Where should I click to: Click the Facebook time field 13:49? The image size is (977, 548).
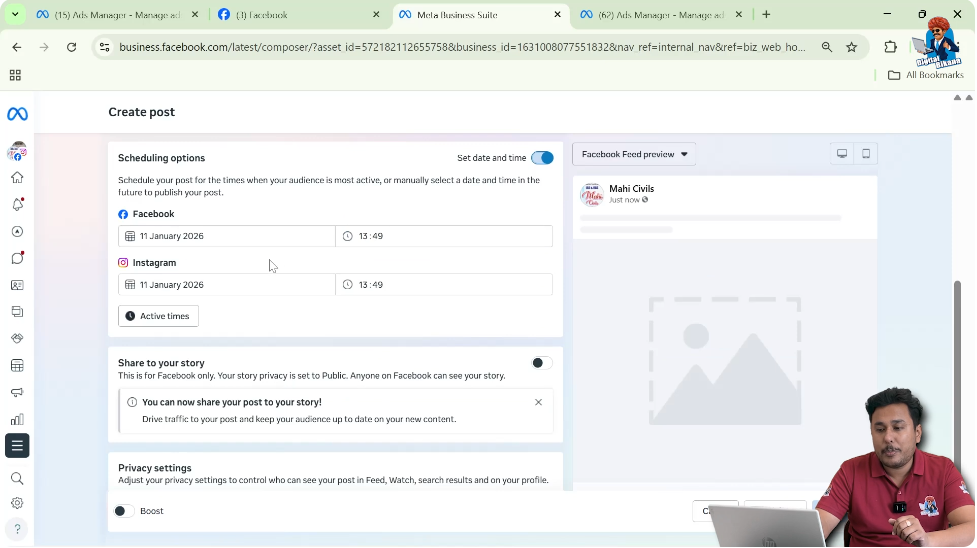(x=444, y=236)
